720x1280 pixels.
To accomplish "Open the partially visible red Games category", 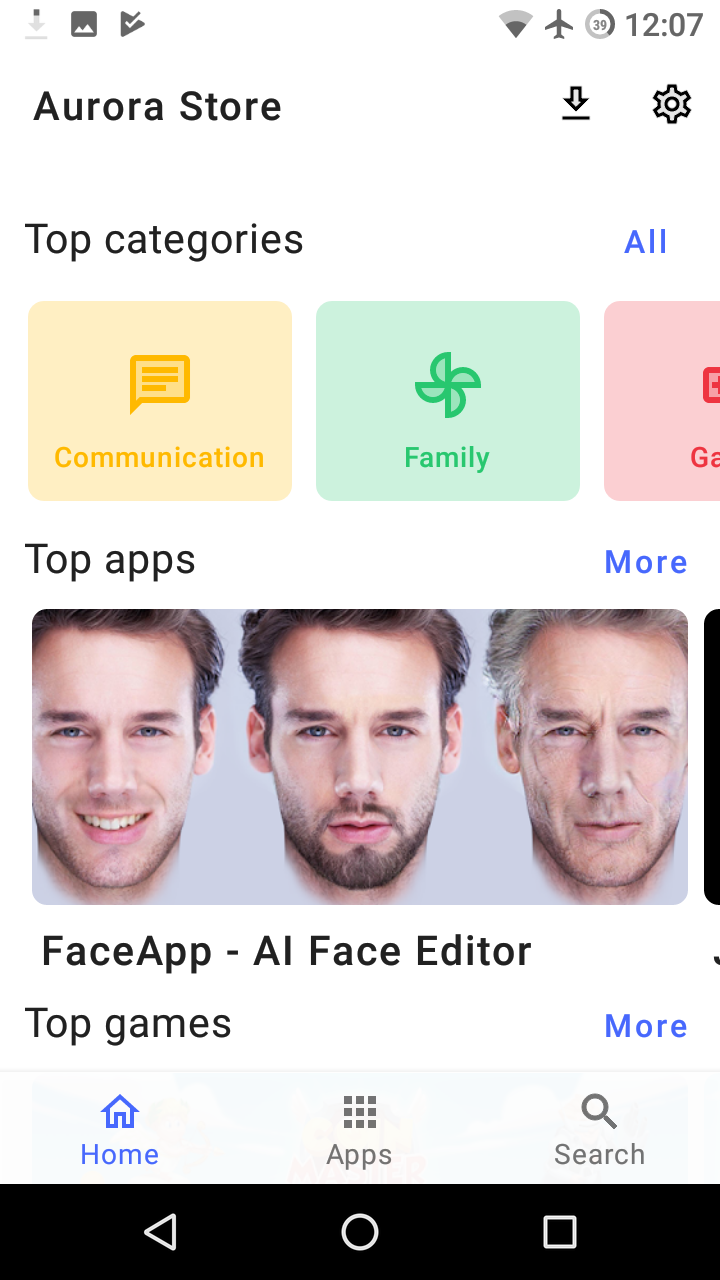I will coord(662,401).
